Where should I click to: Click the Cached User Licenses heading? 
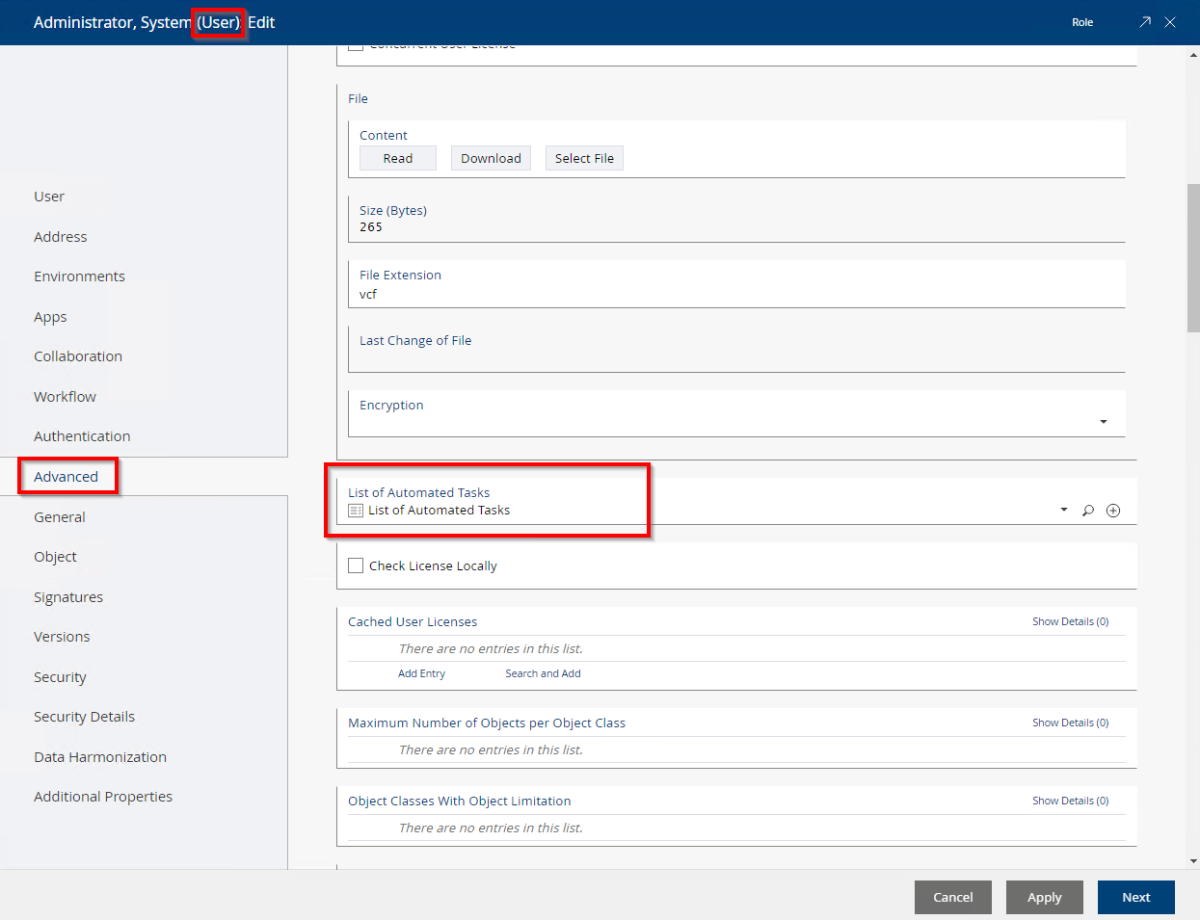tap(412, 622)
